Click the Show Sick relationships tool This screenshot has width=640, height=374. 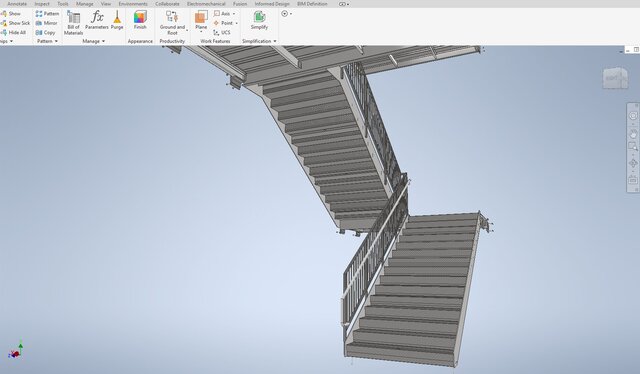pyautogui.click(x=16, y=23)
